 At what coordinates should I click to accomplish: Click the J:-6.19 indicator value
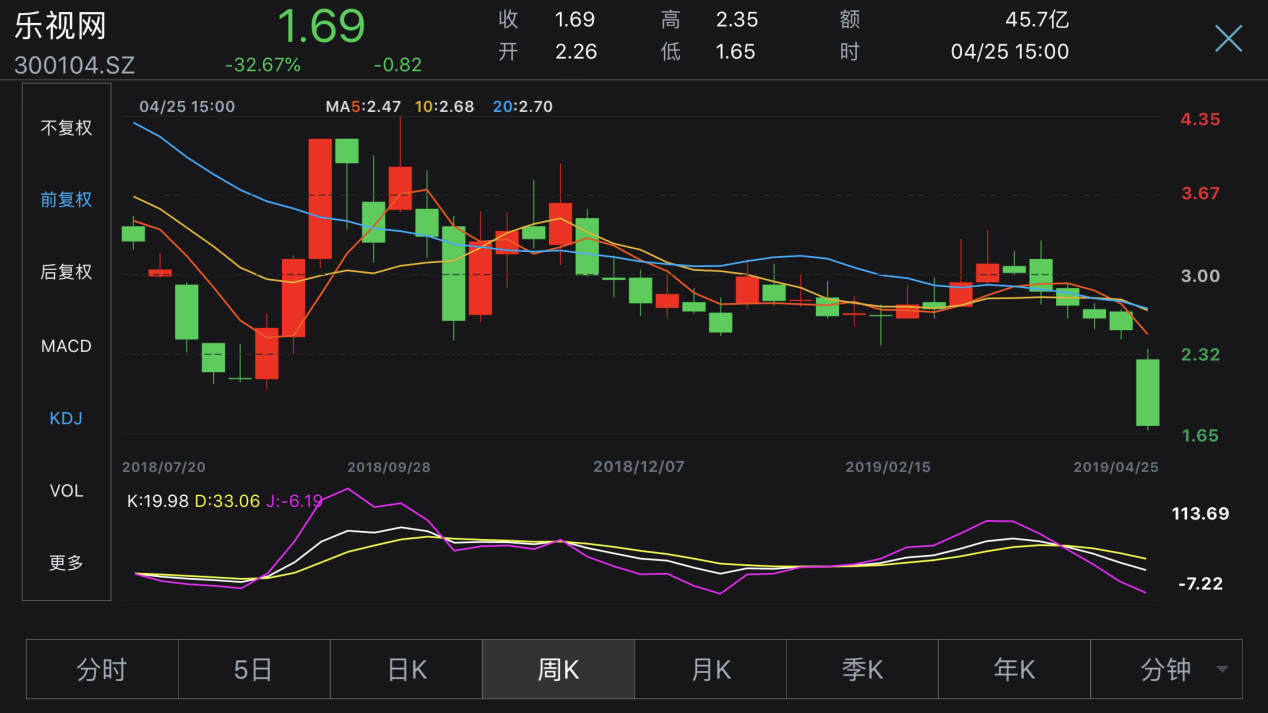coord(294,501)
